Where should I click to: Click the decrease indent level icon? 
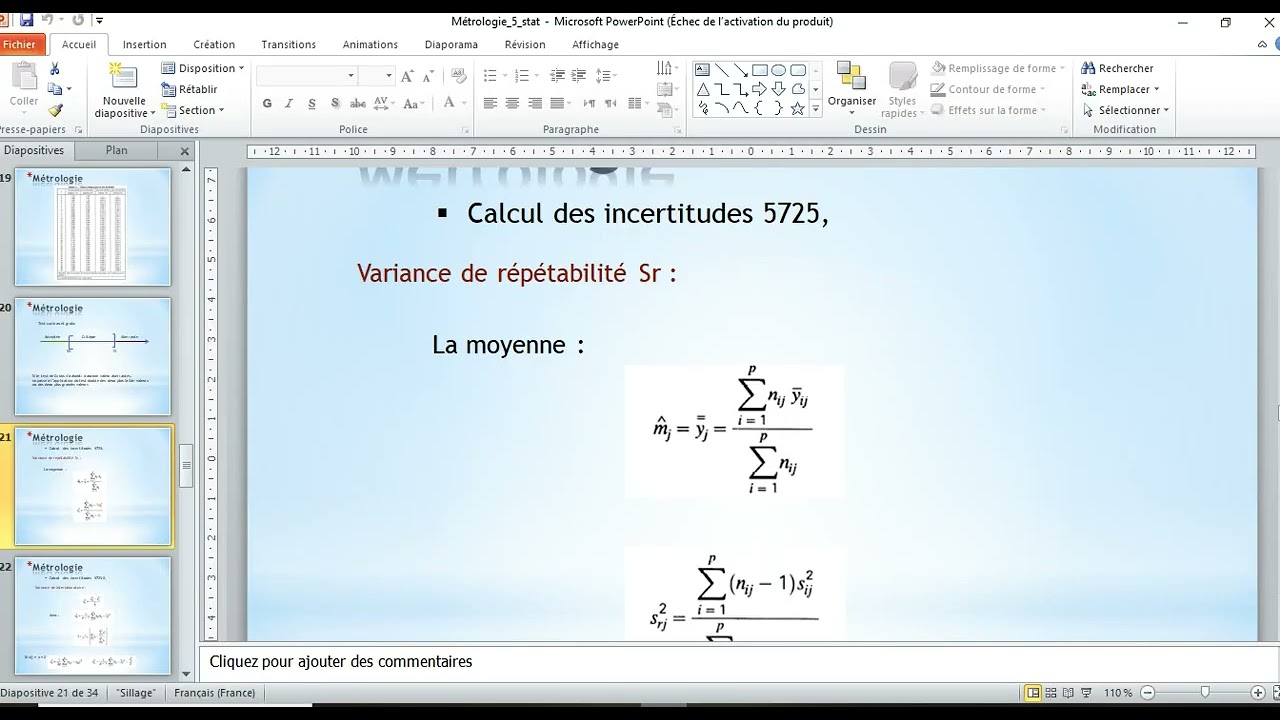[557, 76]
